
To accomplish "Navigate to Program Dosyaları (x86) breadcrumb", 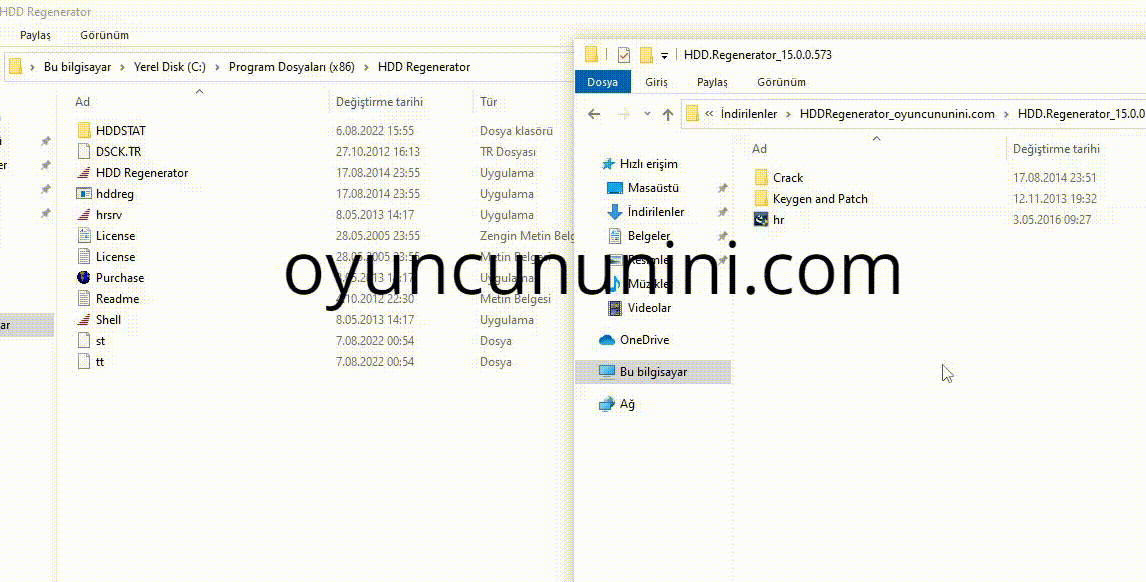I will click(x=292, y=67).
